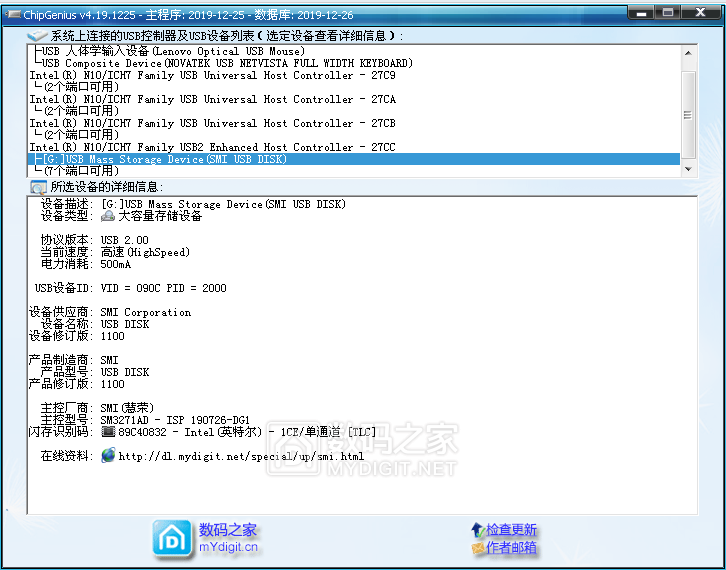Click the ChipGenius title bar app icon

click(x=13, y=14)
